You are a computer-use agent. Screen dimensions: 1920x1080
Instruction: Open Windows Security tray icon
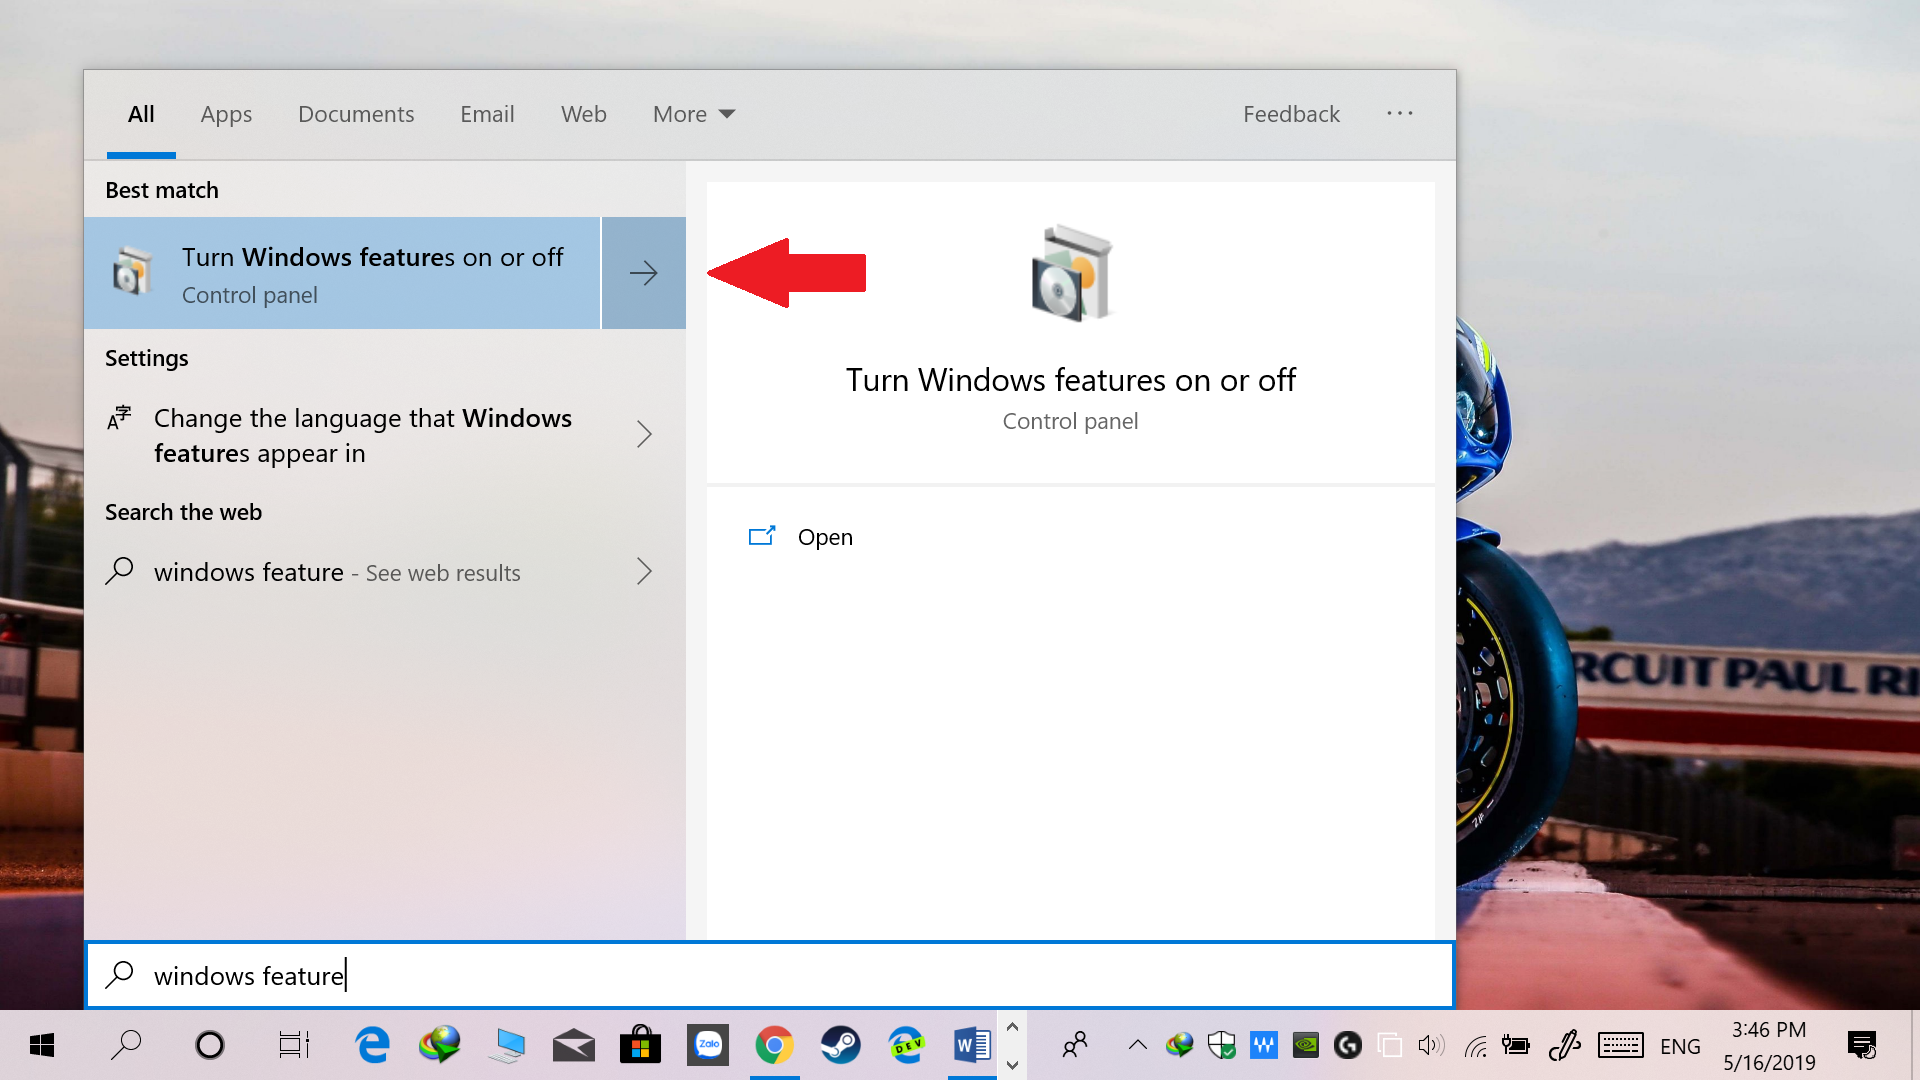(x=1222, y=1046)
